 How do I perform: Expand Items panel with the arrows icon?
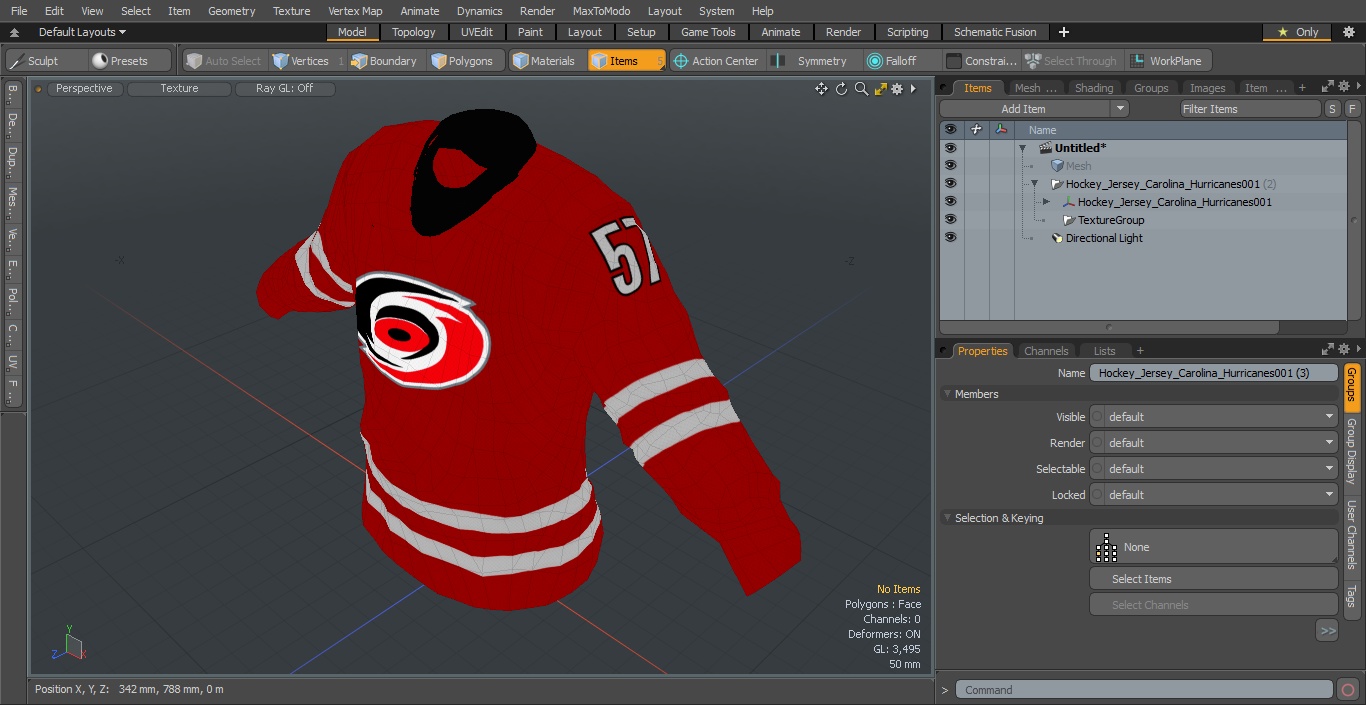1328,88
